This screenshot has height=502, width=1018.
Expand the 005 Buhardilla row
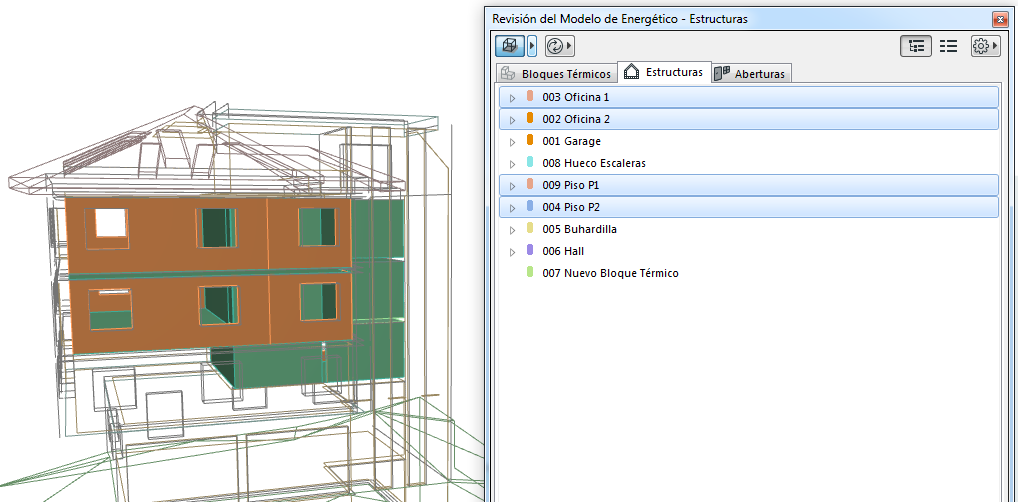click(512, 230)
